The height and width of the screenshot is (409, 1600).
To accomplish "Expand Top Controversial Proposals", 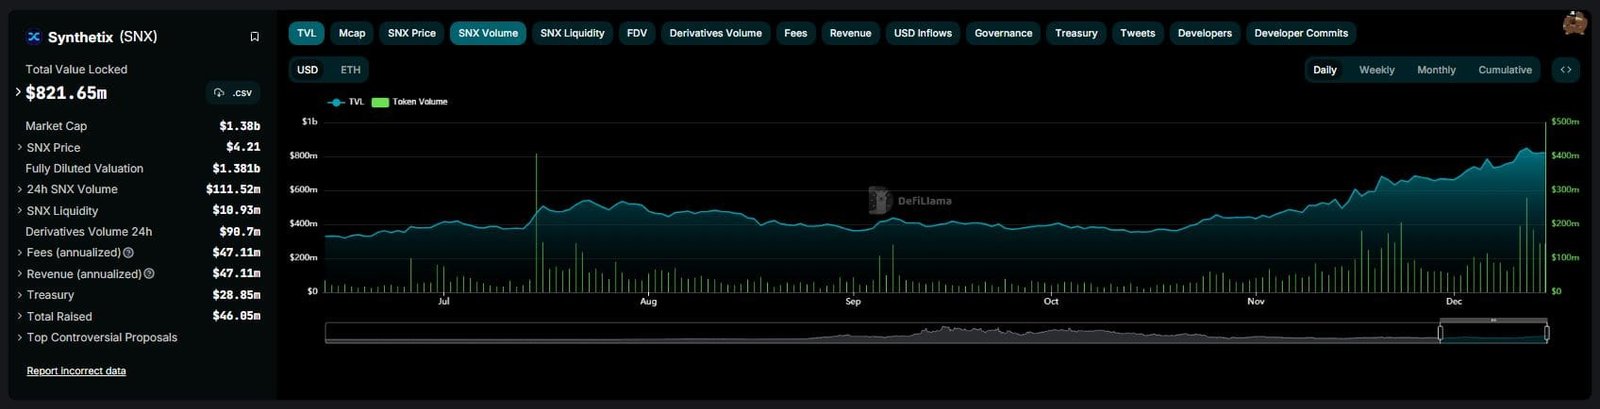I will coord(19,337).
